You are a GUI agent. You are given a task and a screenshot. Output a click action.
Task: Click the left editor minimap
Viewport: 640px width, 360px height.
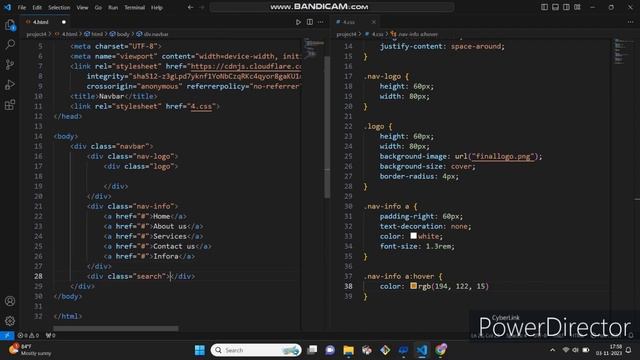pyautogui.click(x=313, y=49)
